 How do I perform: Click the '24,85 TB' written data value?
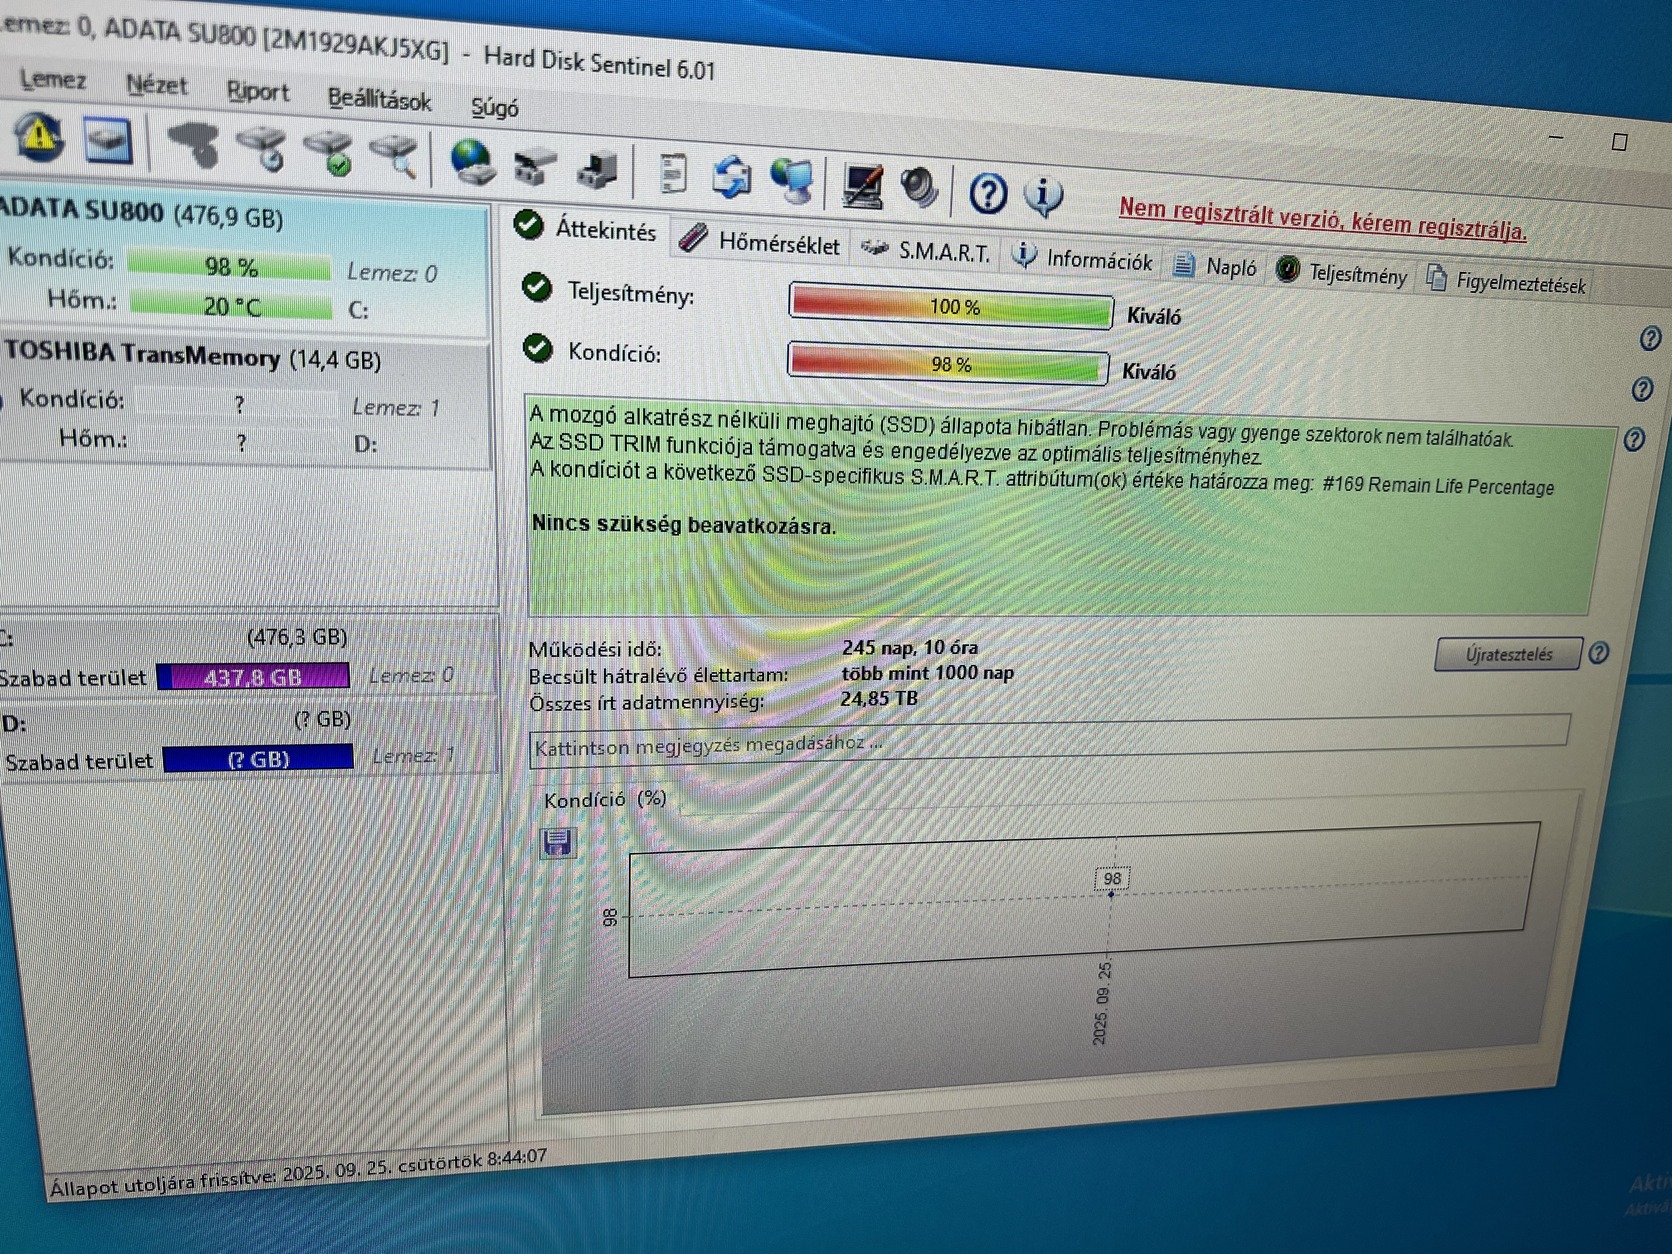coord(879,698)
